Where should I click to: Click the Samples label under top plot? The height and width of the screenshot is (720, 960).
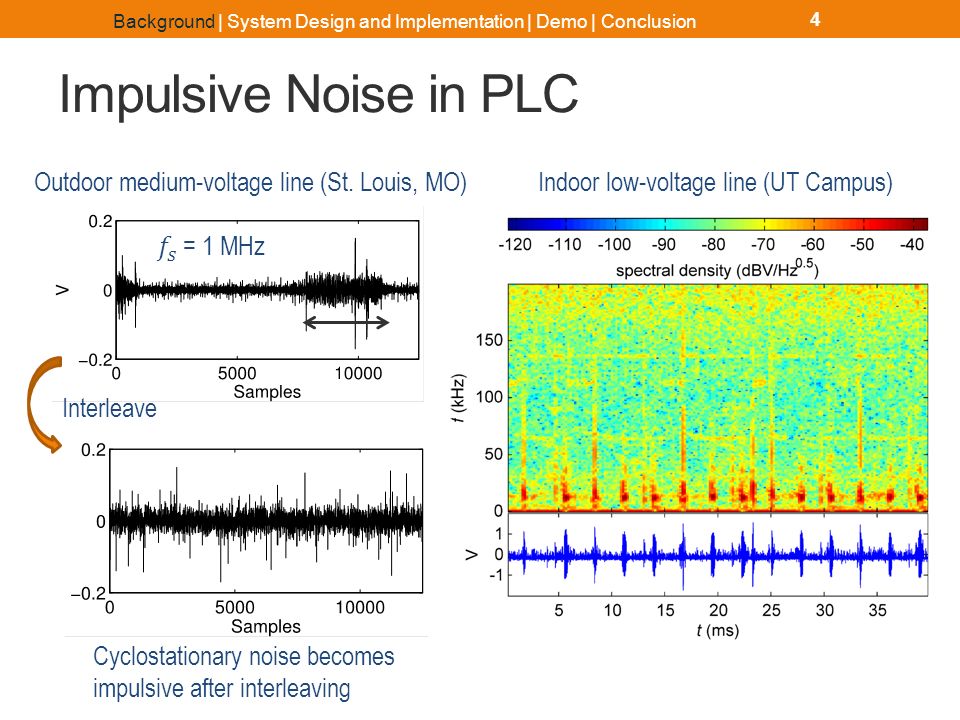tap(267, 392)
